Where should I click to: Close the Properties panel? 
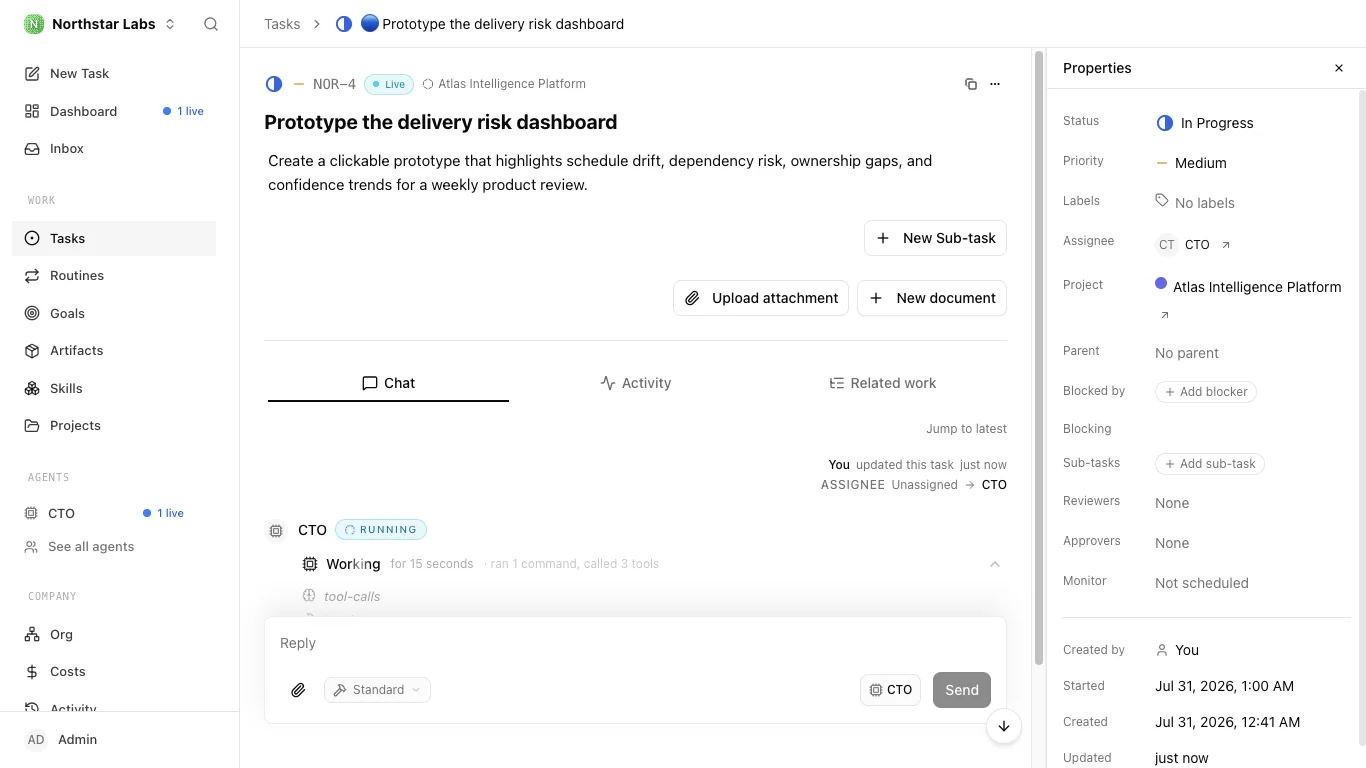[x=1339, y=68]
